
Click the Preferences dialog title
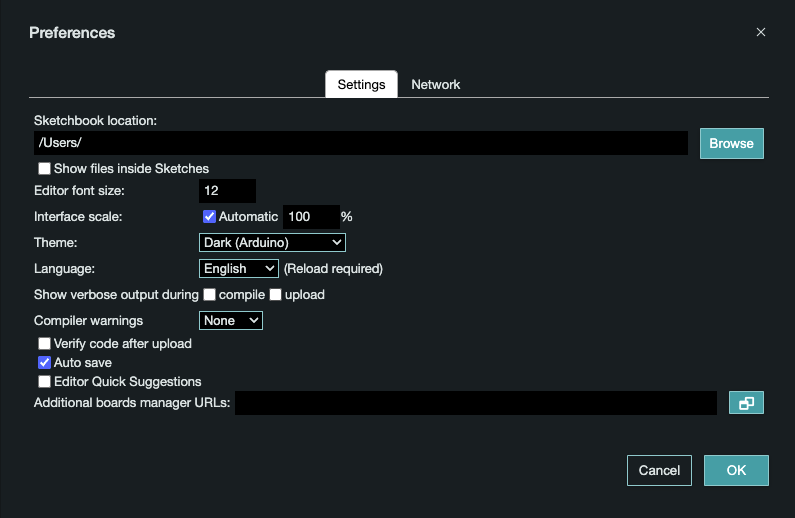pyautogui.click(x=72, y=32)
